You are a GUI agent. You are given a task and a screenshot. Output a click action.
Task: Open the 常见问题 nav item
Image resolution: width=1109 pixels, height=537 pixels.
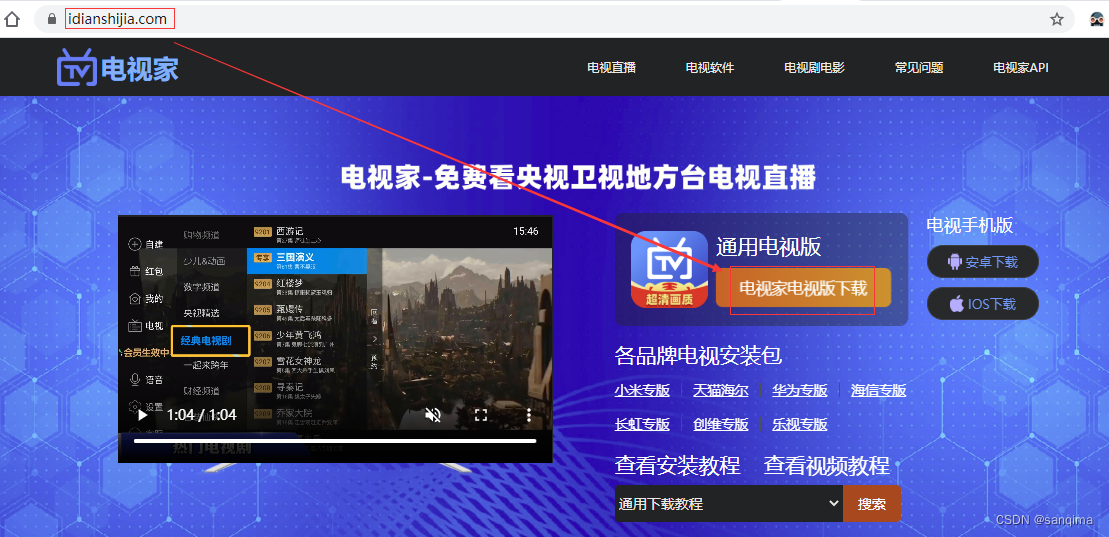[919, 68]
